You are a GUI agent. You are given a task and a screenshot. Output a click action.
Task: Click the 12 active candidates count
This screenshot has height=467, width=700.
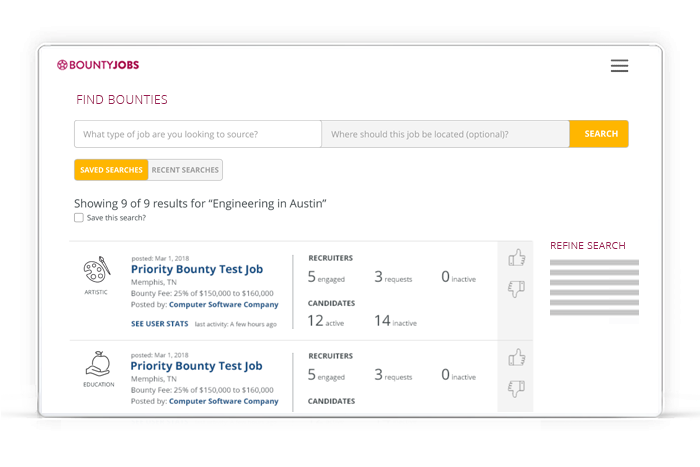pos(325,321)
